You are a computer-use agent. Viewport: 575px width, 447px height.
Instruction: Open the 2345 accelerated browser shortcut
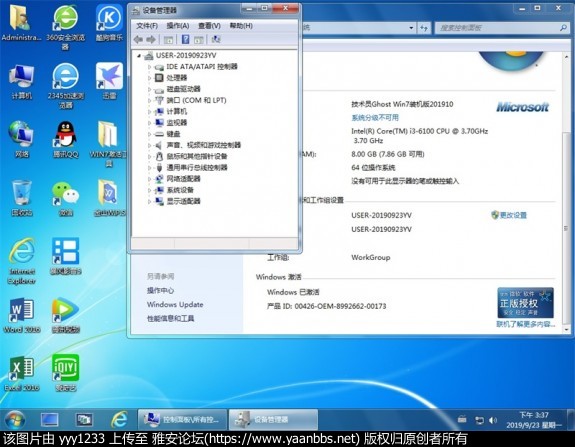(65, 85)
